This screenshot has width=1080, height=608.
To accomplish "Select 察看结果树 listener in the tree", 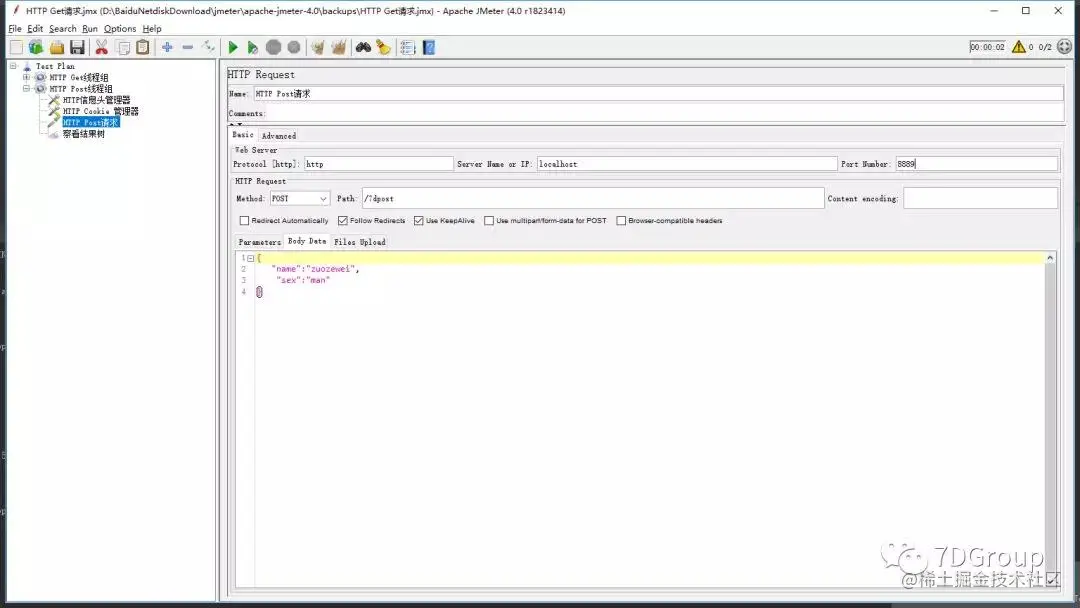I will click(x=83, y=134).
